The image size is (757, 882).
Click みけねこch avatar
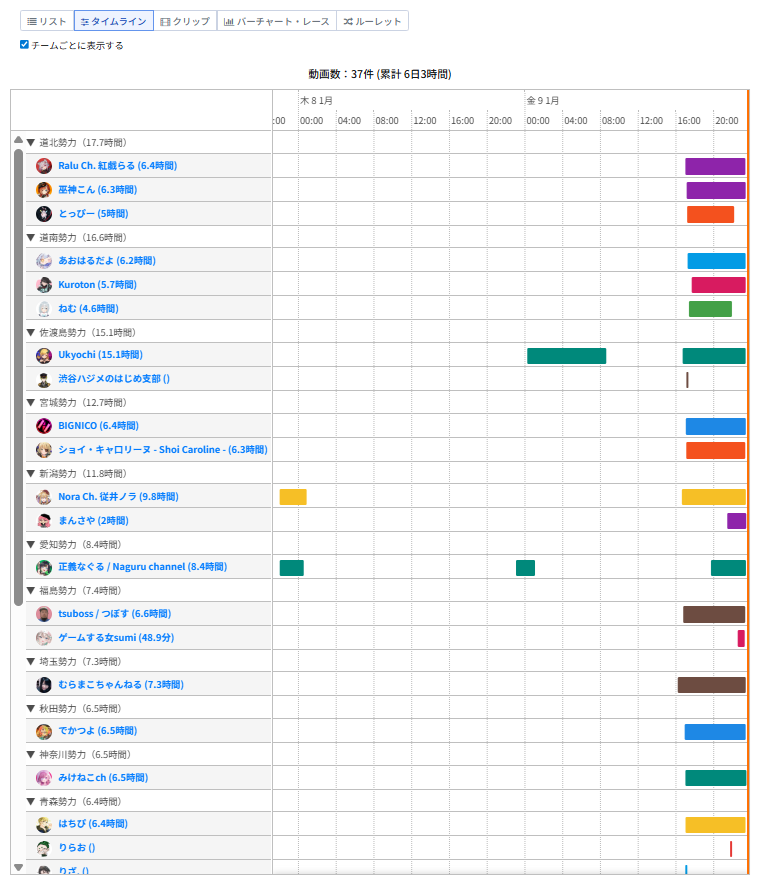[44, 778]
